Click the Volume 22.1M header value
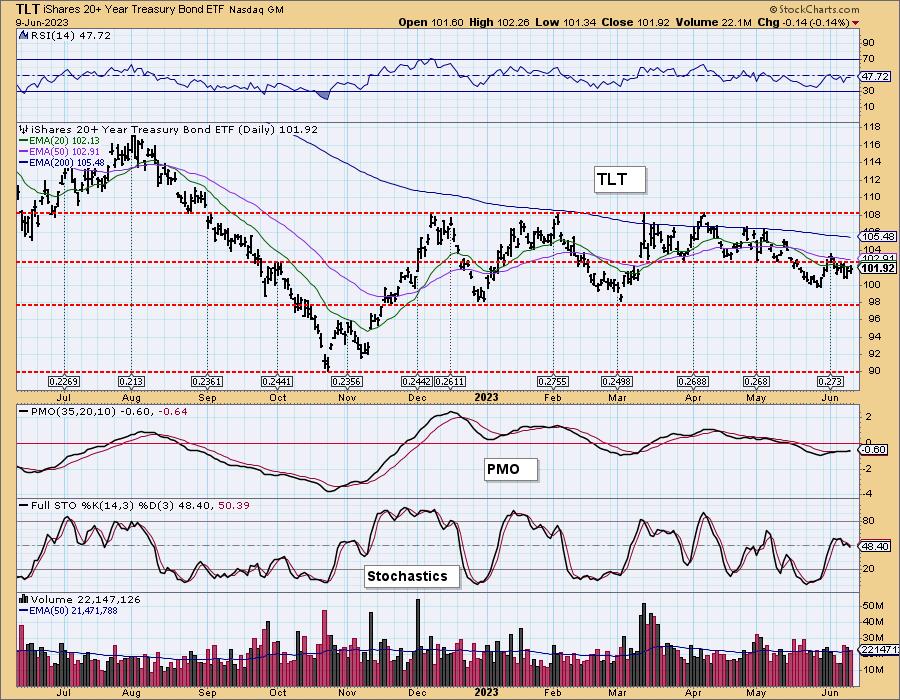Image resolution: width=900 pixels, height=700 pixels. pos(714,22)
